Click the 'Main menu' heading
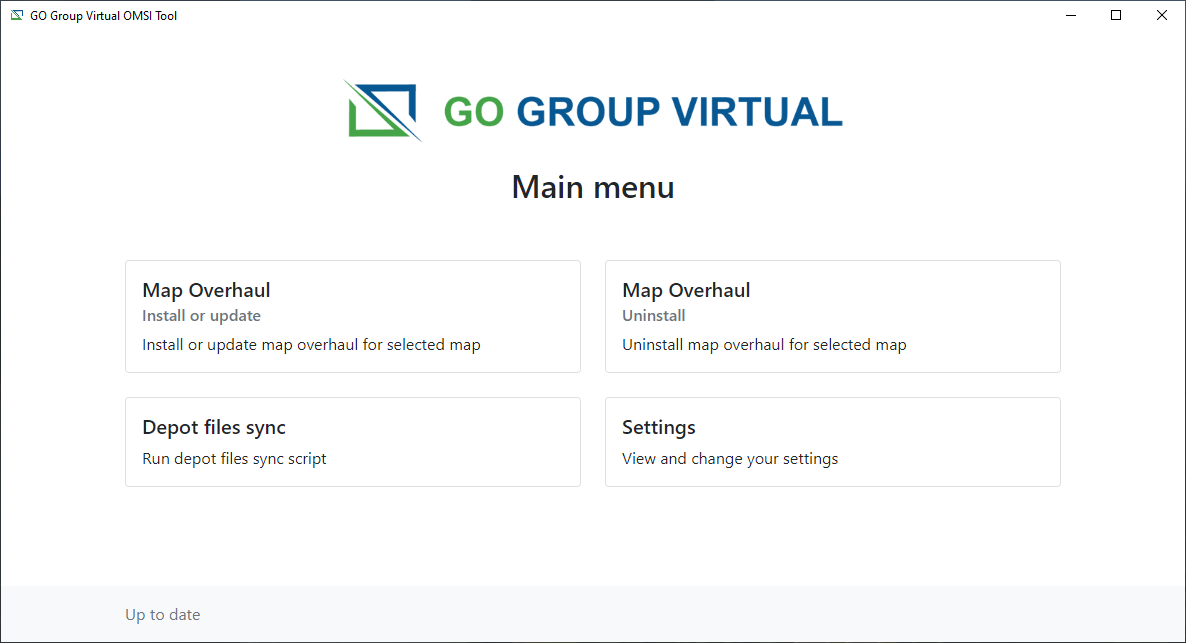Screen dimensions: 1186x643 [593, 187]
